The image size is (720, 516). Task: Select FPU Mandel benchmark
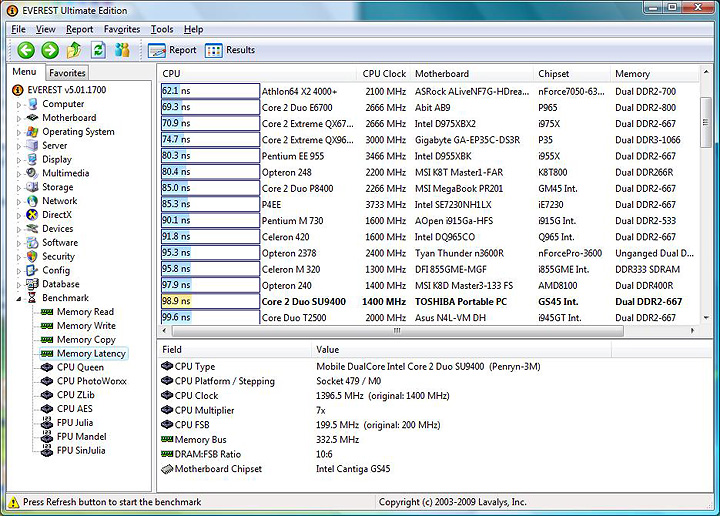click(82, 437)
